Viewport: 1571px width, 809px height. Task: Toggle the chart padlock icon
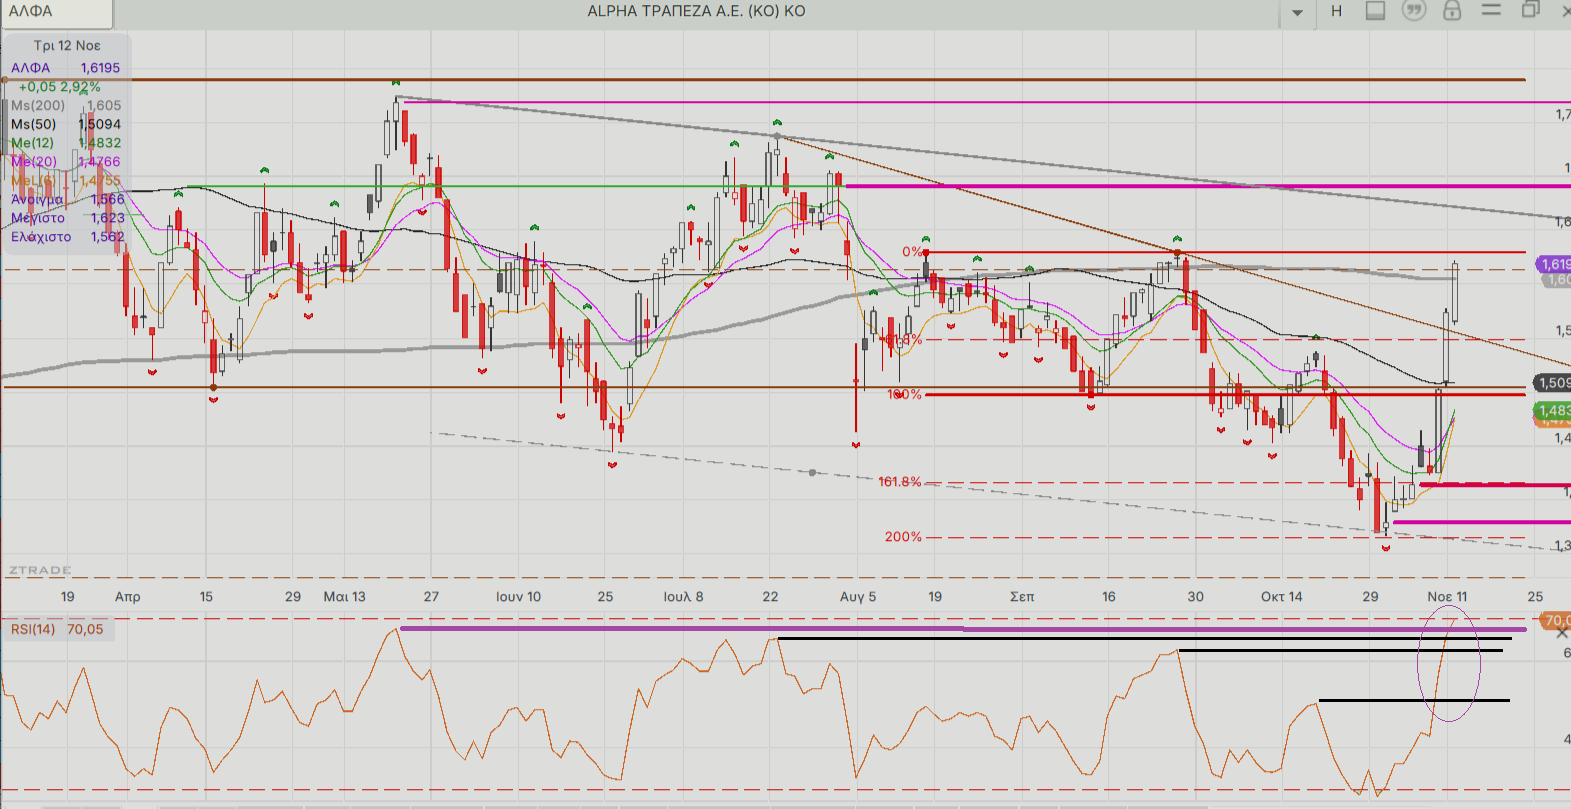[1452, 11]
